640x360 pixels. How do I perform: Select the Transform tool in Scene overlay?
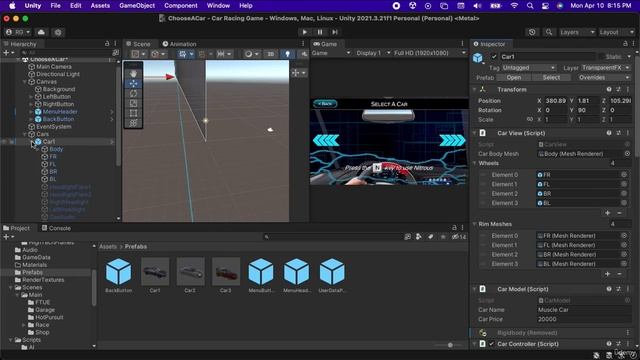tap(133, 123)
